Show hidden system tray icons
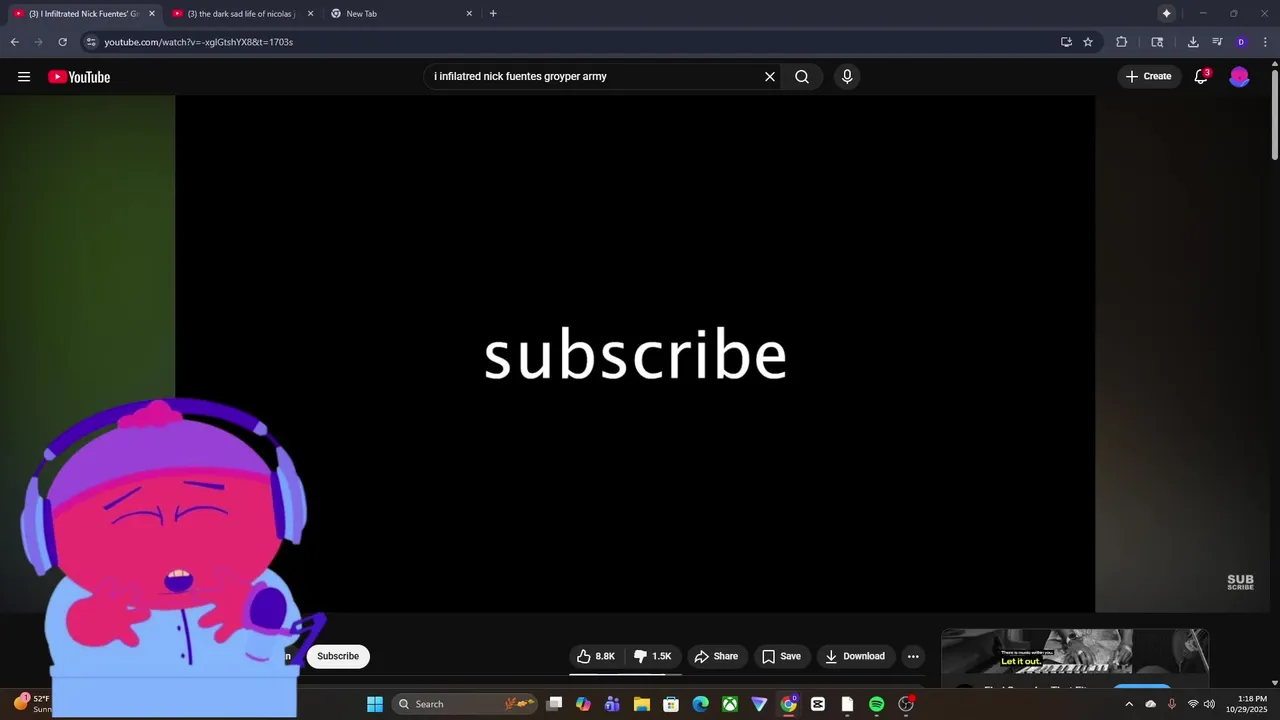The height and width of the screenshot is (720, 1280). point(1129,704)
